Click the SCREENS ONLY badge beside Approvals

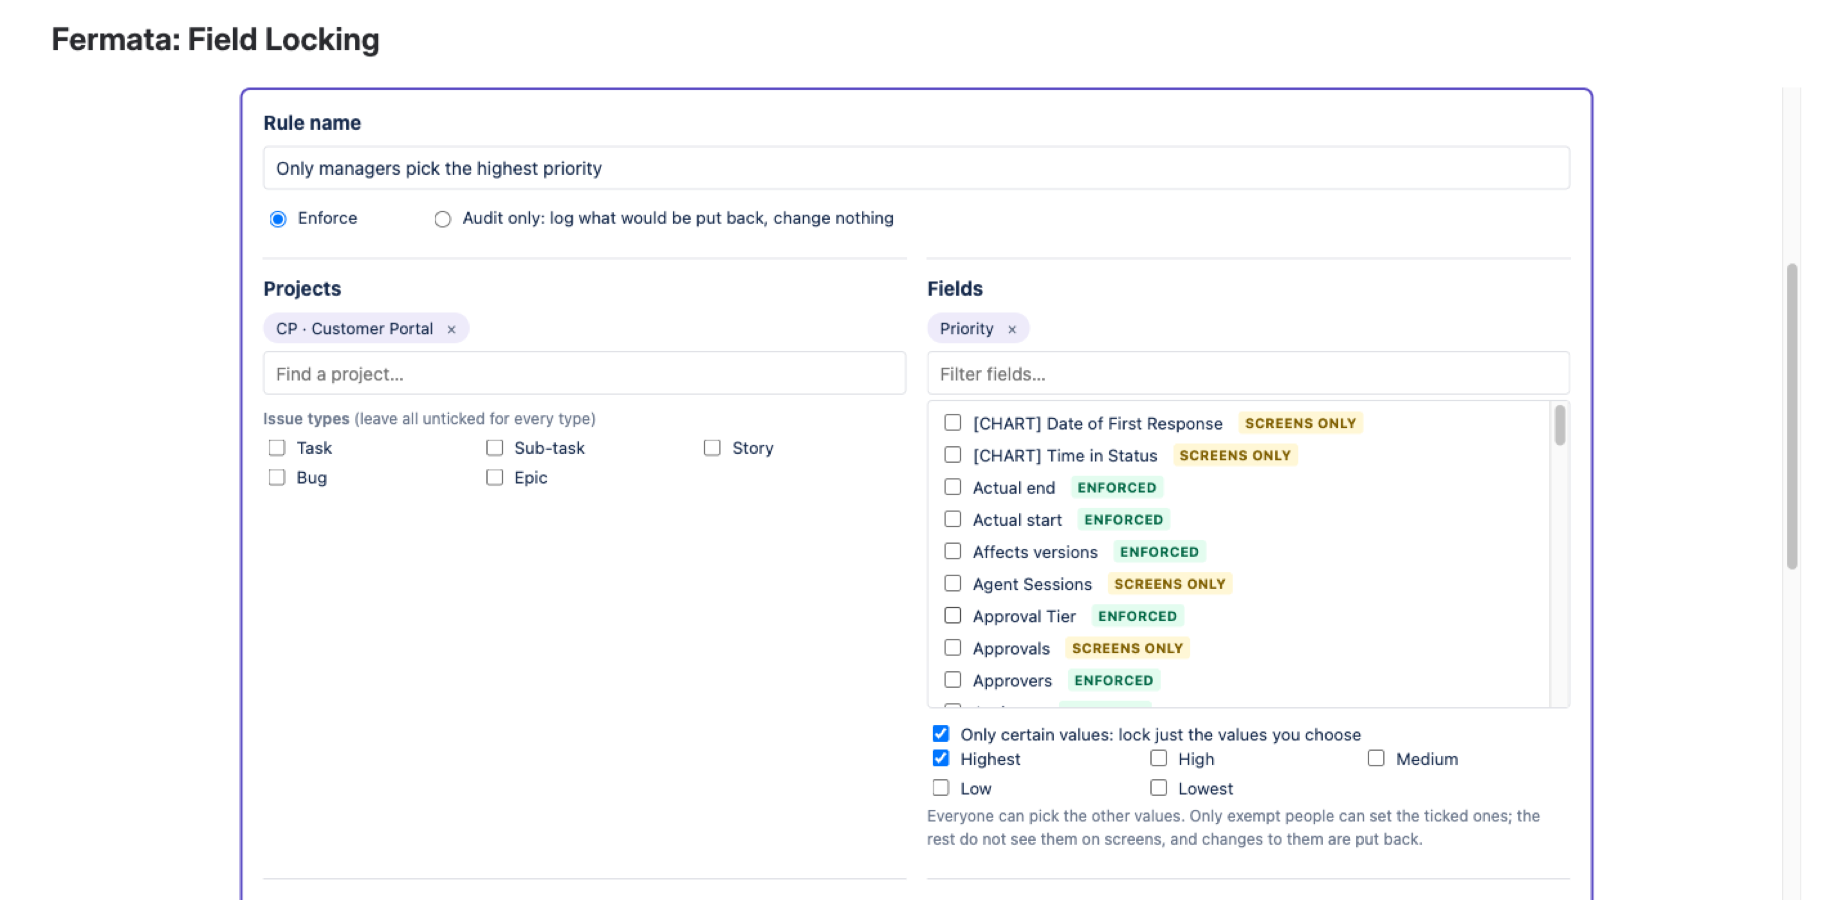[x=1127, y=648]
